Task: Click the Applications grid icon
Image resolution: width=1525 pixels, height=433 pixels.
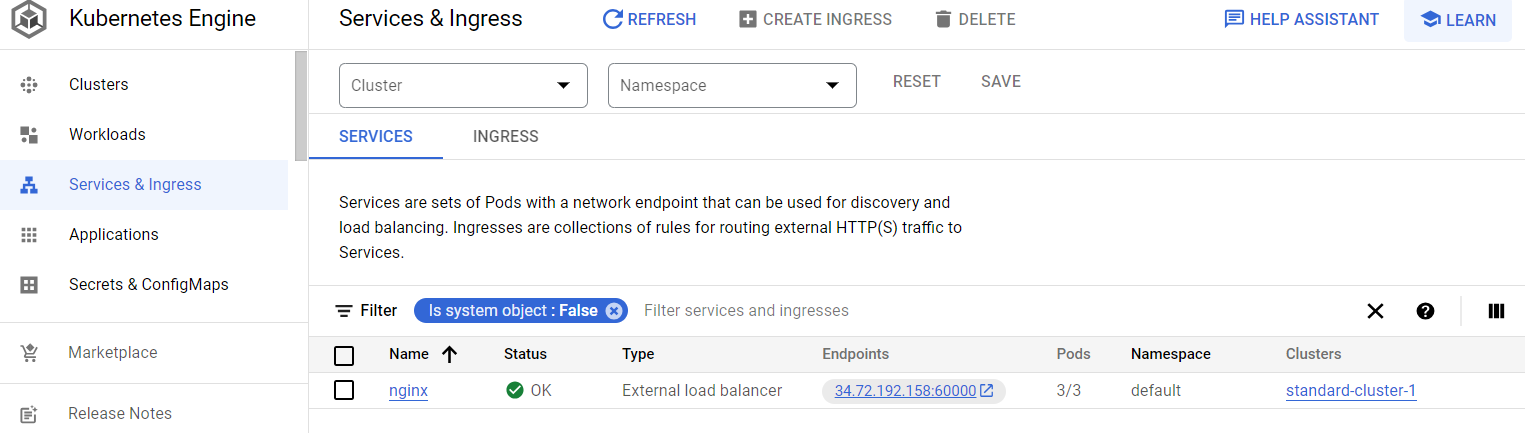Action: pos(29,235)
